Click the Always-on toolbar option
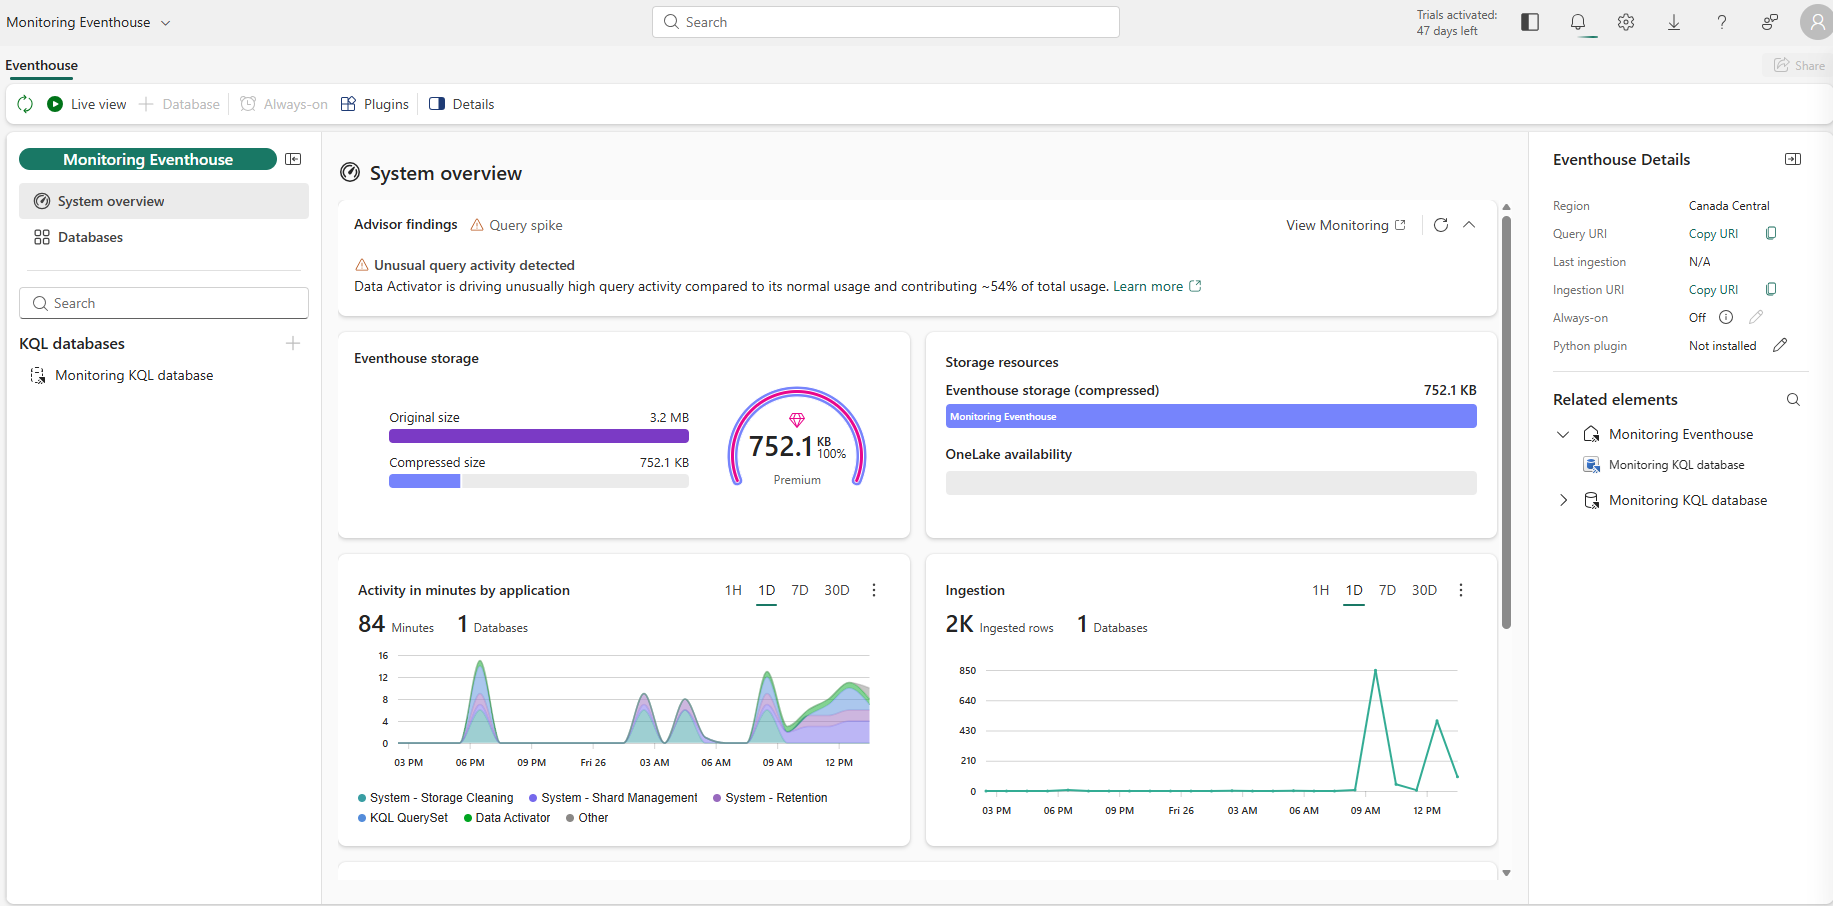 click(284, 104)
